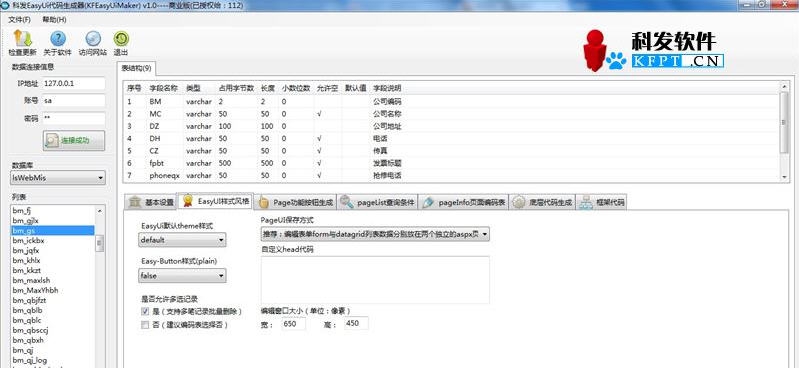Click the application icon in title bar
799x368 pixels.
tap(6, 6)
